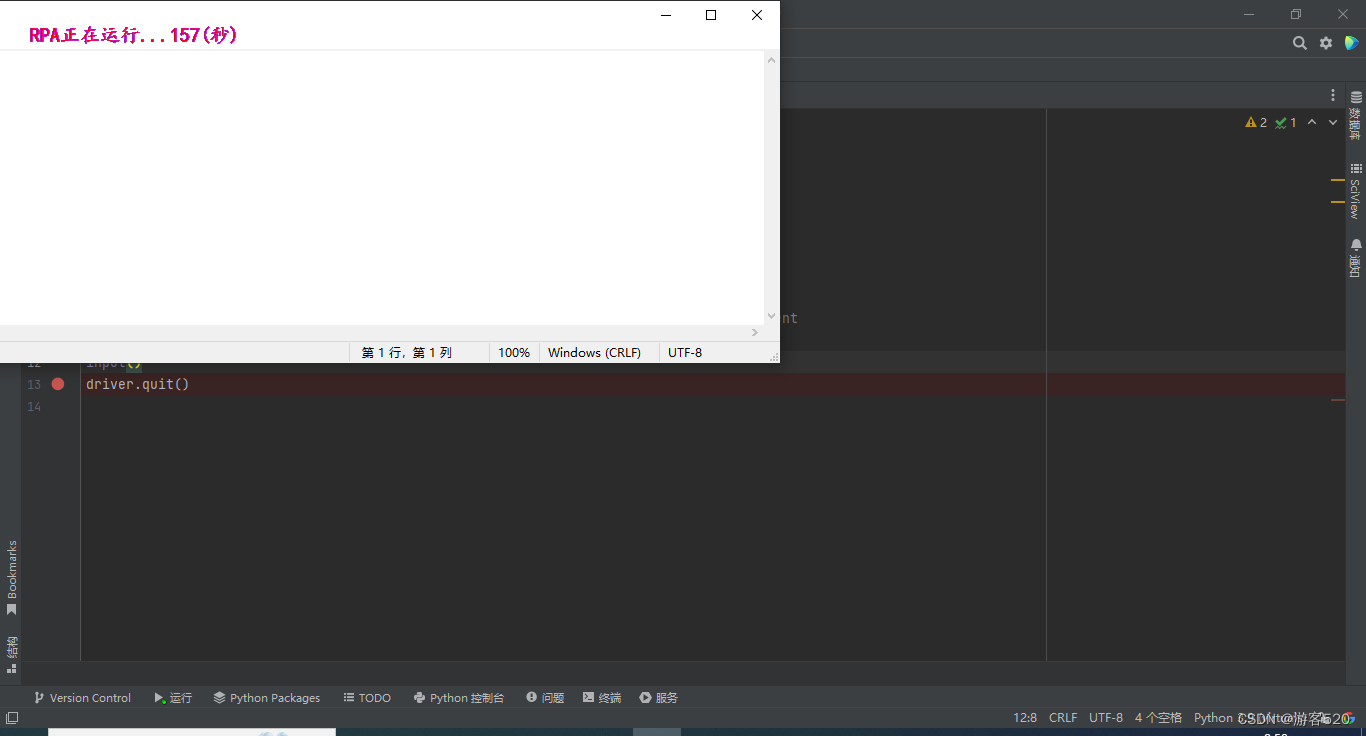Click Windows (CRLF) in notepad status bar
The height and width of the screenshot is (736, 1366).
pyautogui.click(x=594, y=353)
